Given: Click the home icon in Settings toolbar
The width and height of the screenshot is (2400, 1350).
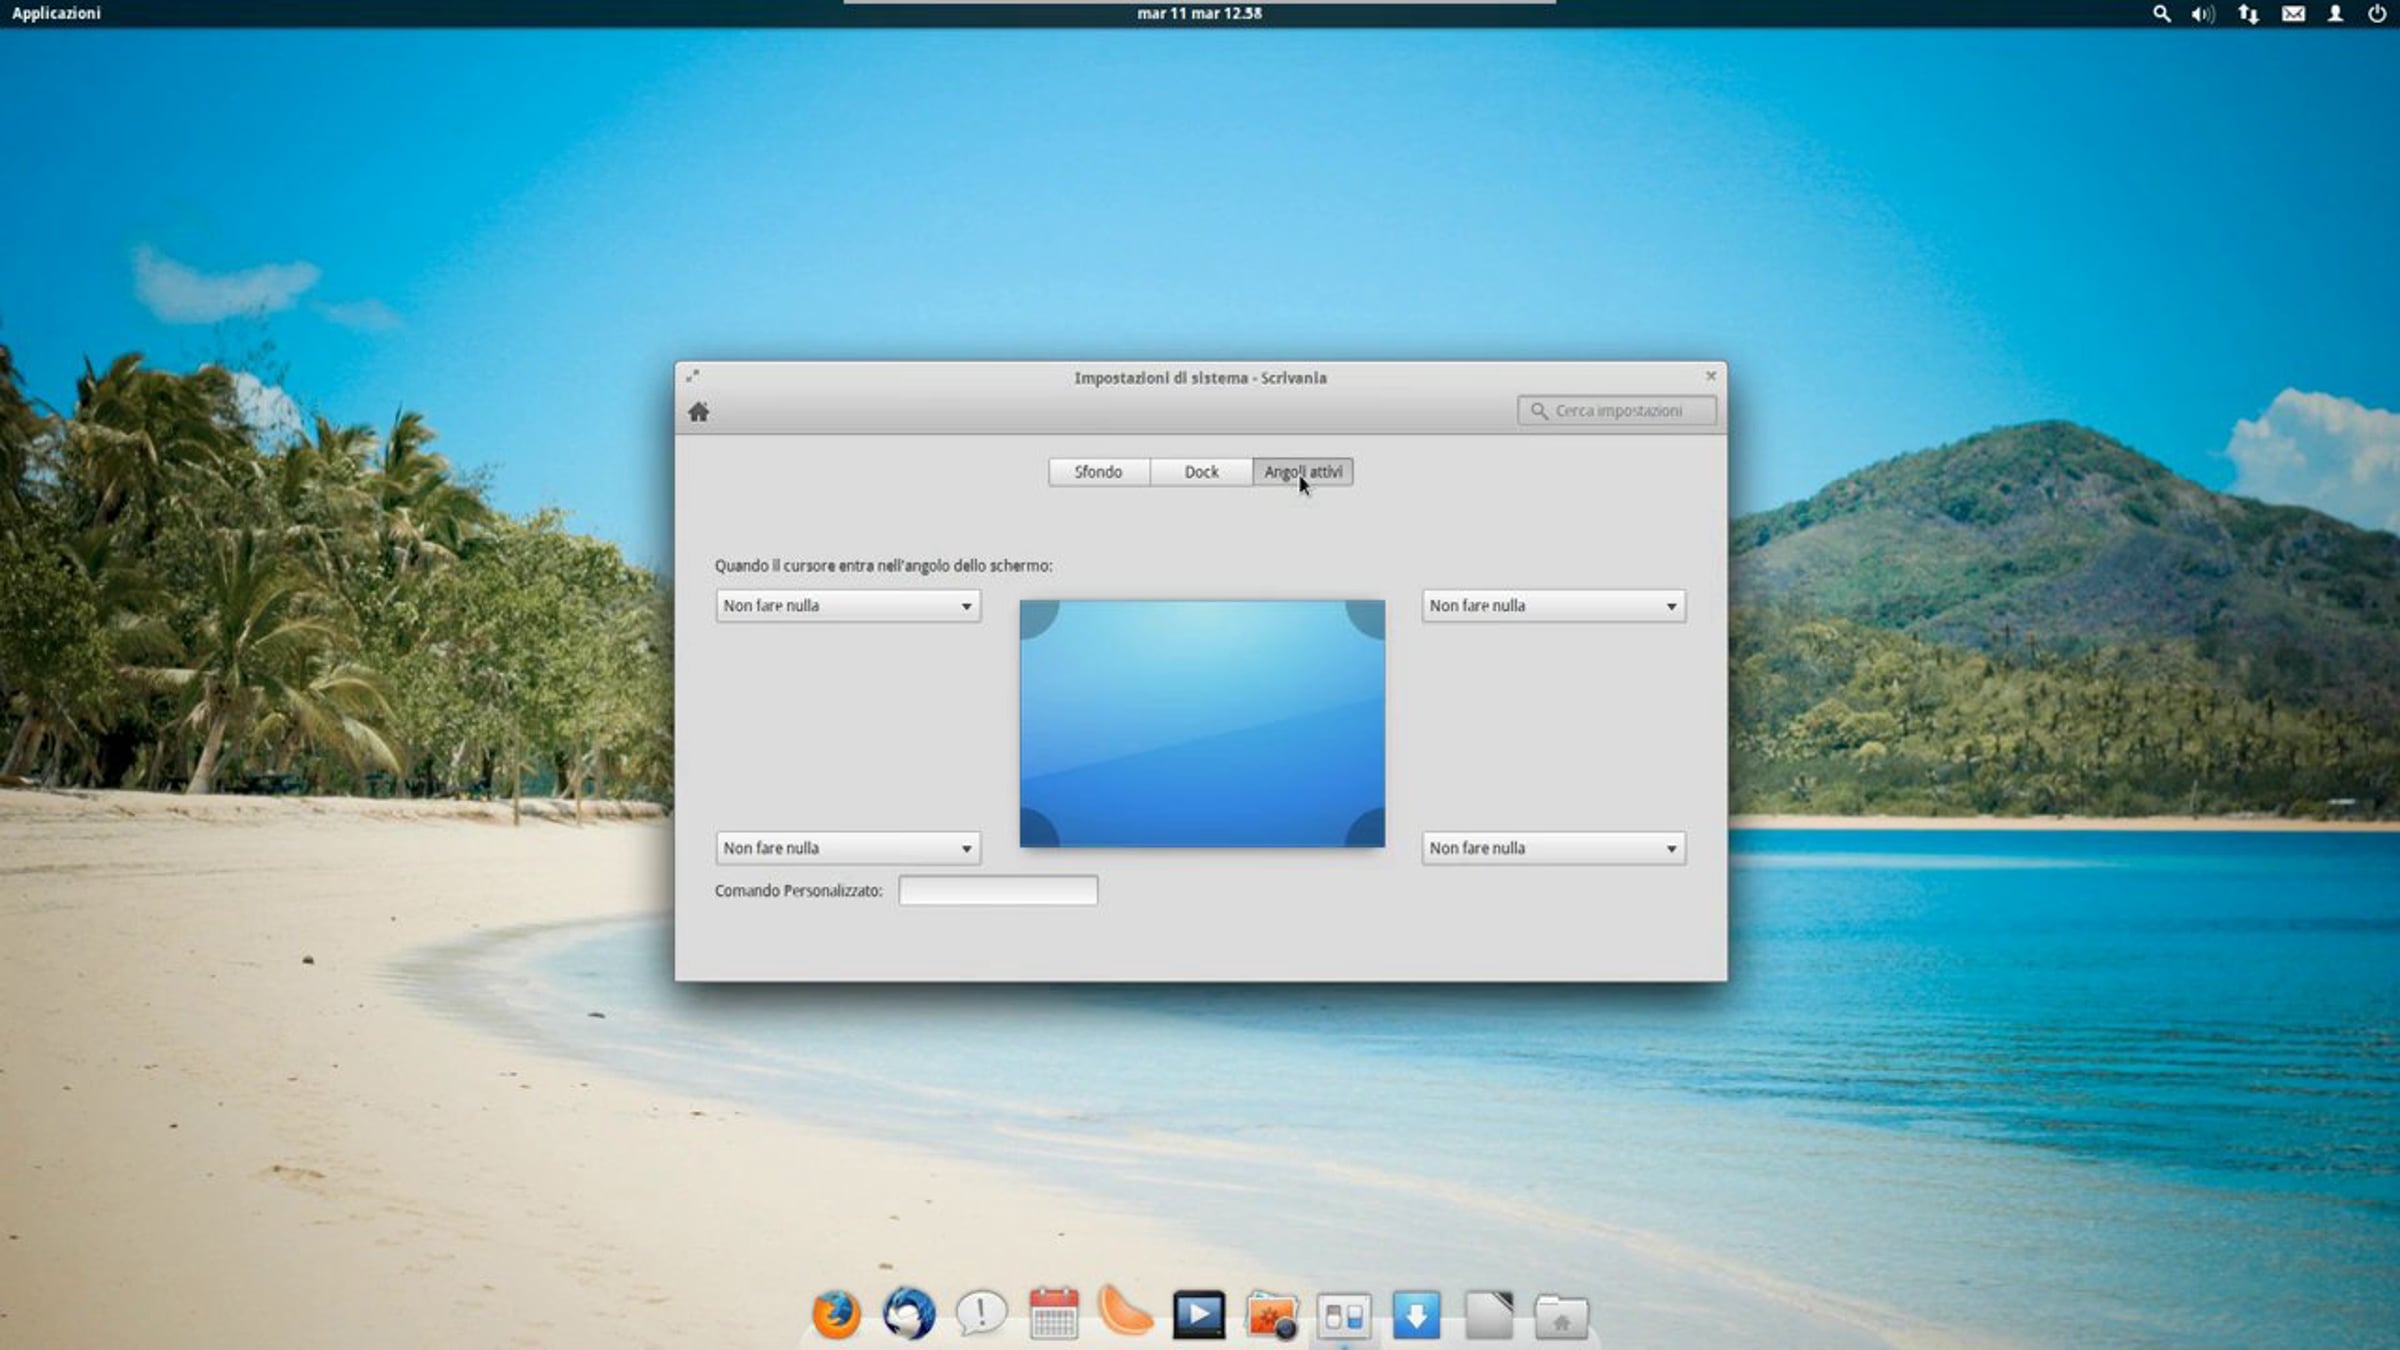Looking at the screenshot, I should 698,412.
